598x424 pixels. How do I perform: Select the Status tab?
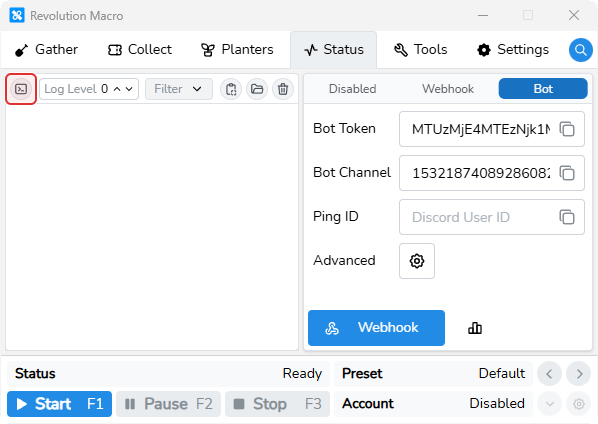pos(334,50)
